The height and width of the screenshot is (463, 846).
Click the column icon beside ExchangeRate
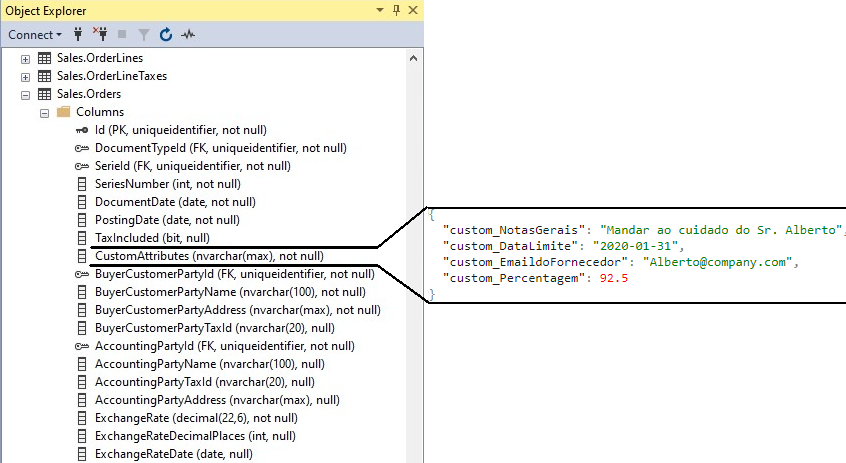pos(82,418)
